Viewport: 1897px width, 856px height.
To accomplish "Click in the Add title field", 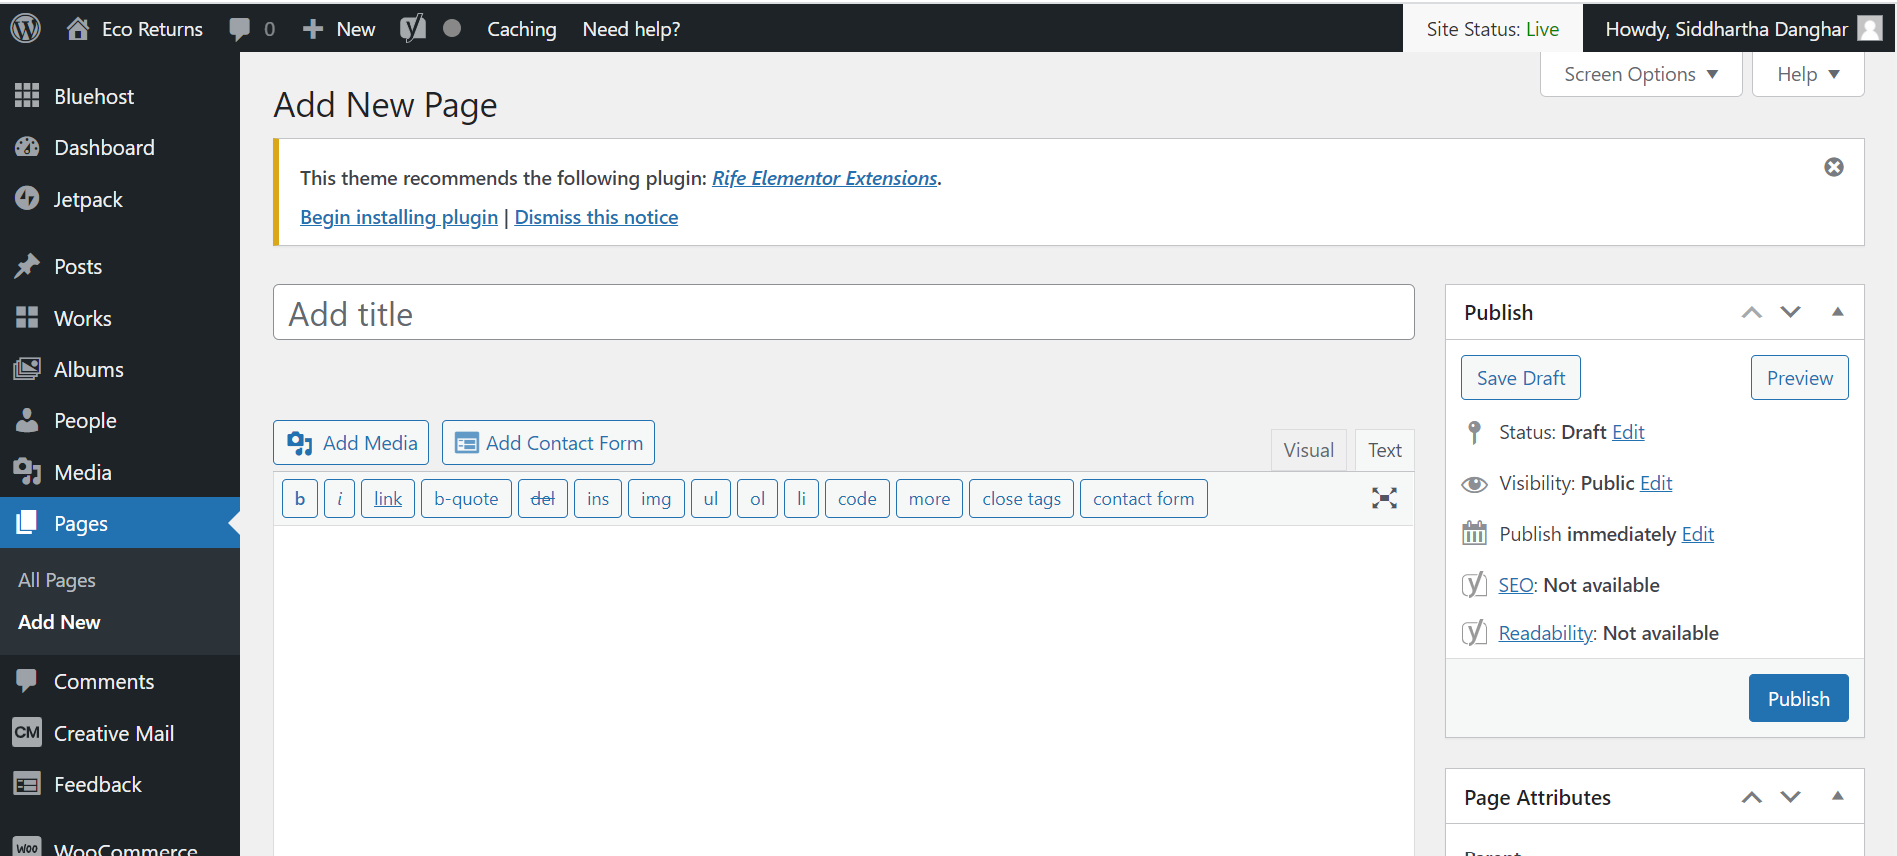I will point(843,313).
